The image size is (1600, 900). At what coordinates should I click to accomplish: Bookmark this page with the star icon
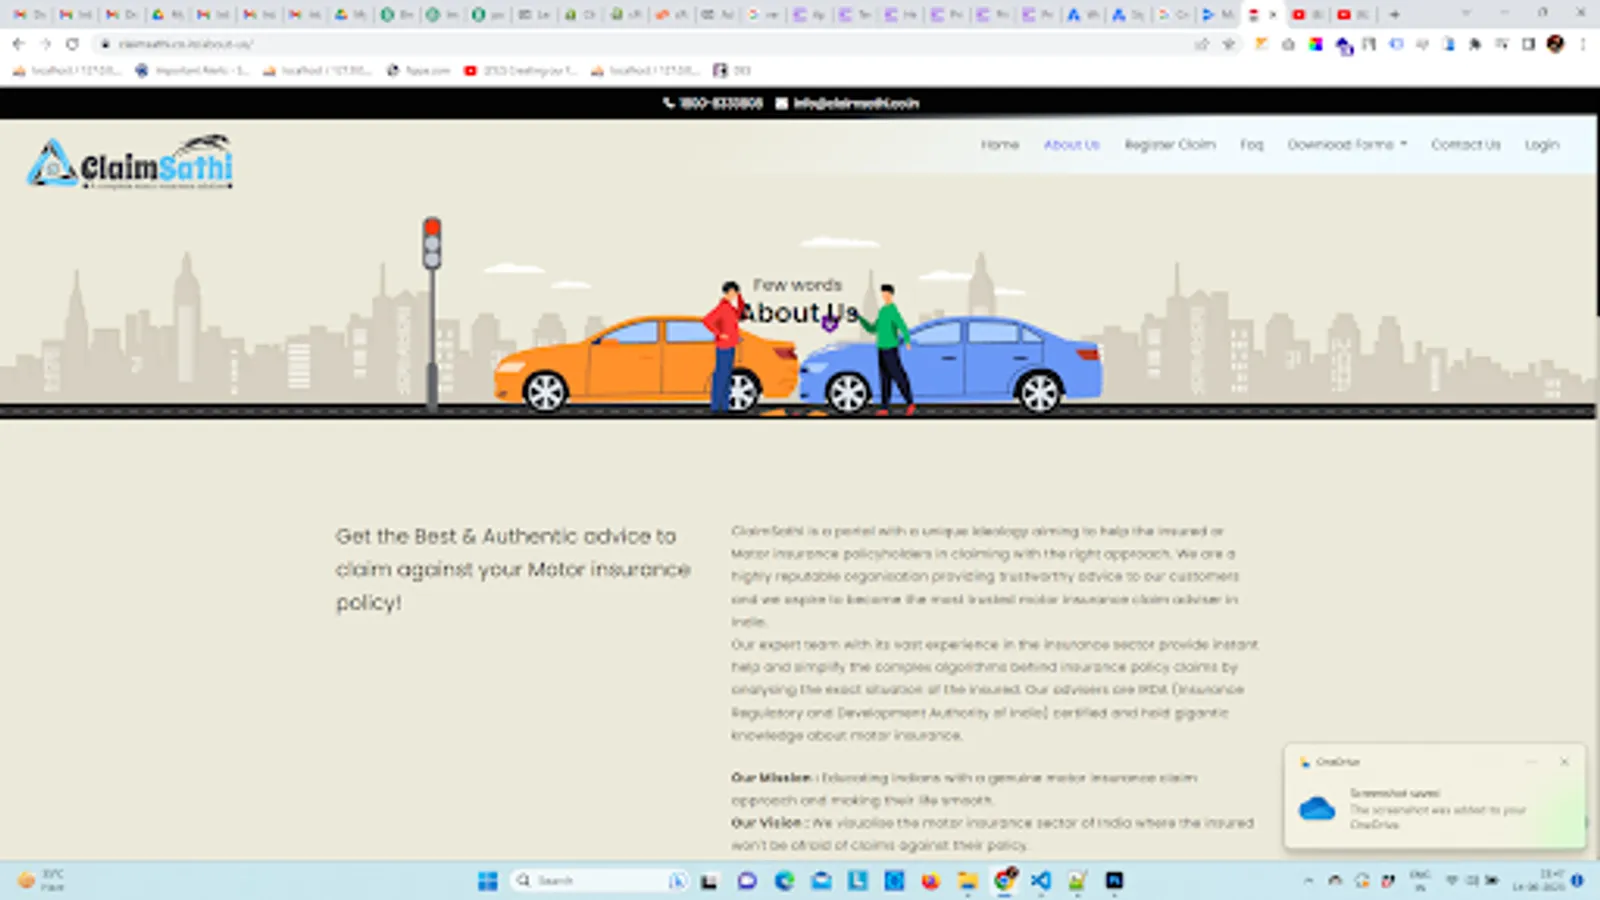tap(1229, 44)
